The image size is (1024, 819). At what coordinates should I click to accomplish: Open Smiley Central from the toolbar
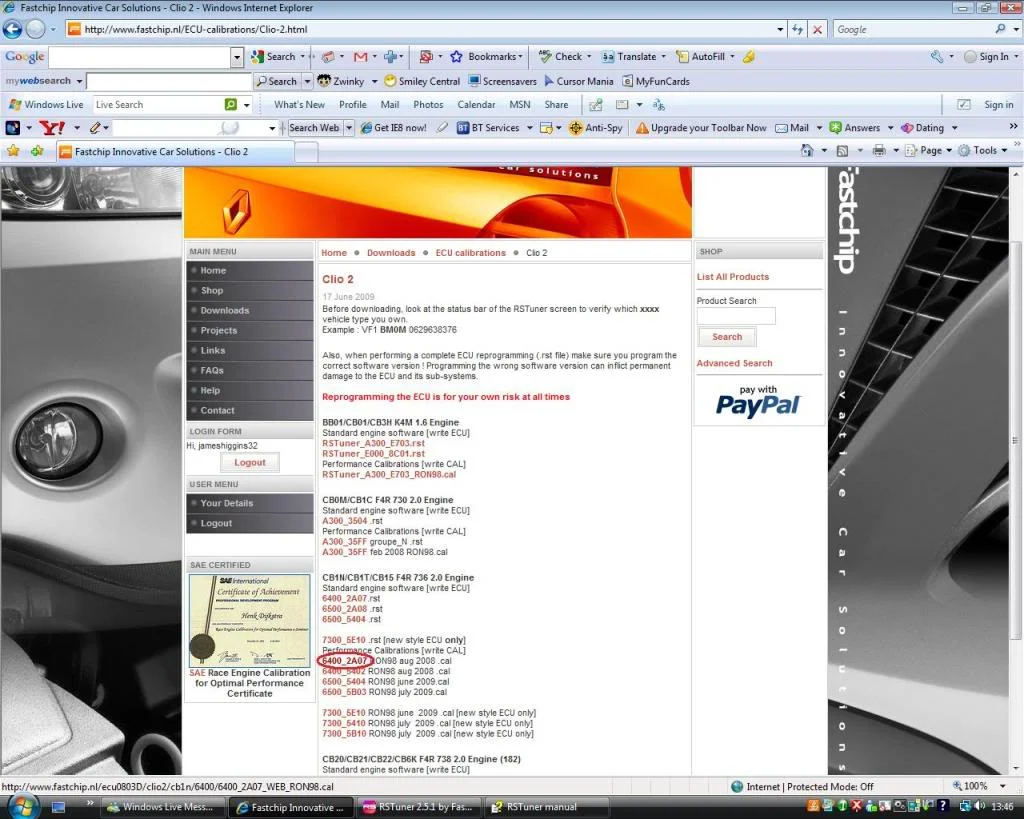click(422, 82)
